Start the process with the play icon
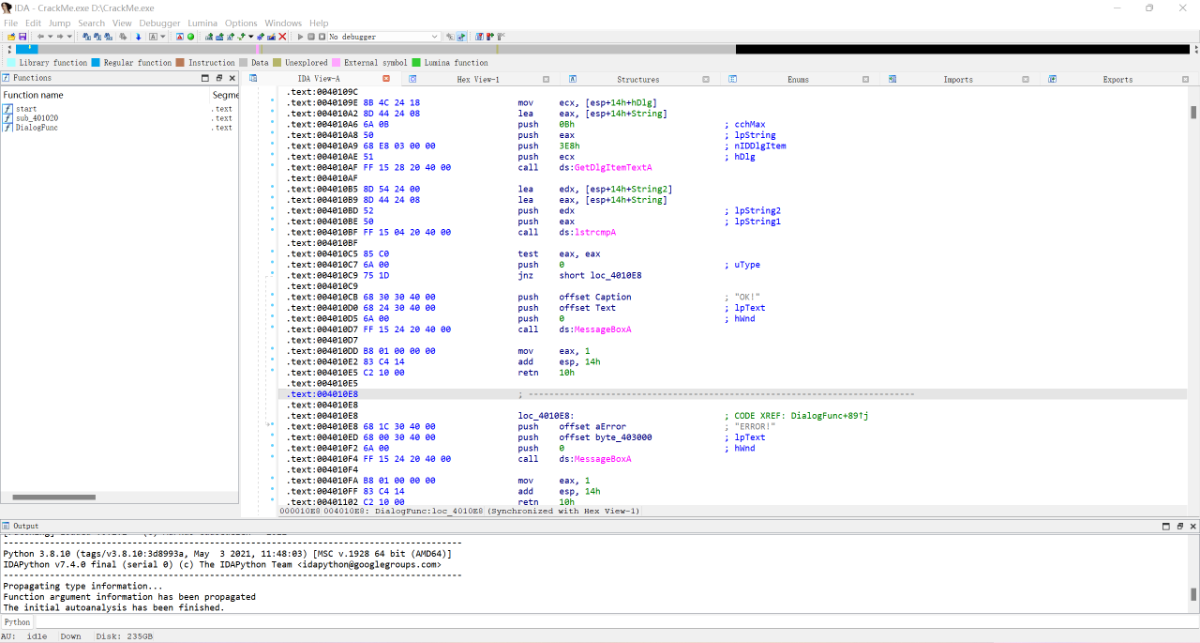Image resolution: width=1200 pixels, height=643 pixels. pyautogui.click(x=299, y=36)
